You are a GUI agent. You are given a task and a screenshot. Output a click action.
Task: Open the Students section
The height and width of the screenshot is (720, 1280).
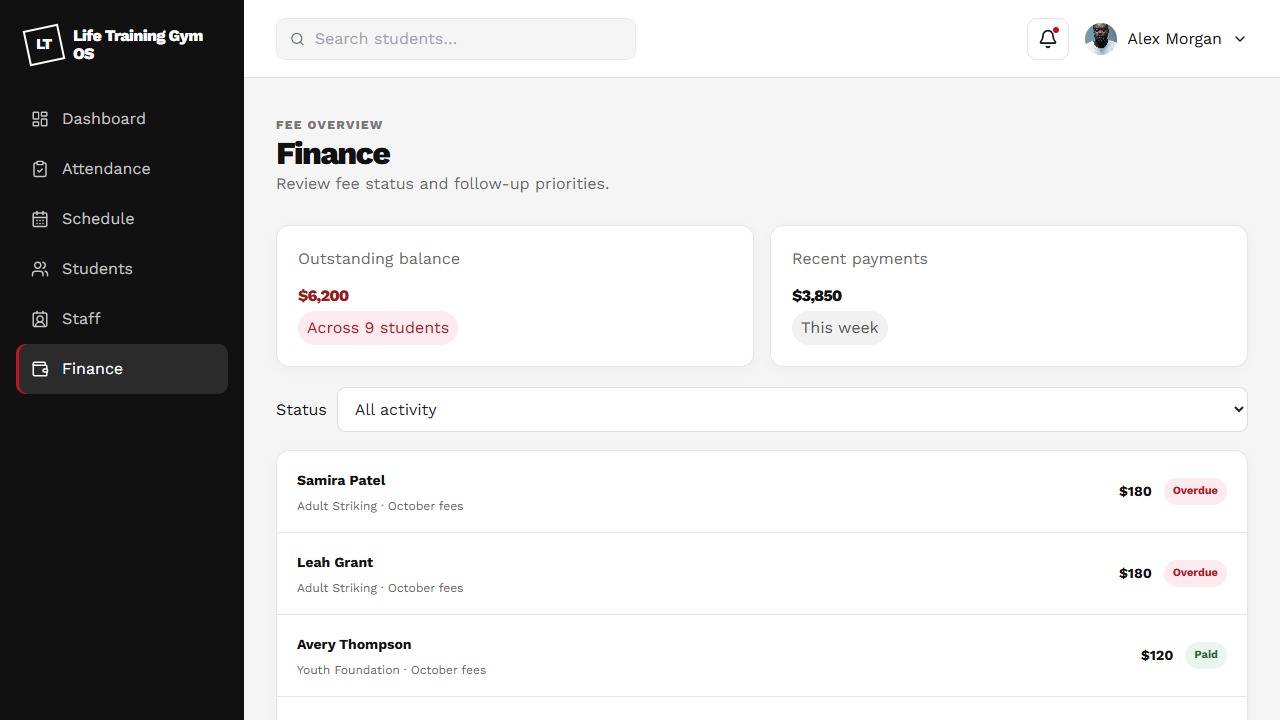point(122,269)
